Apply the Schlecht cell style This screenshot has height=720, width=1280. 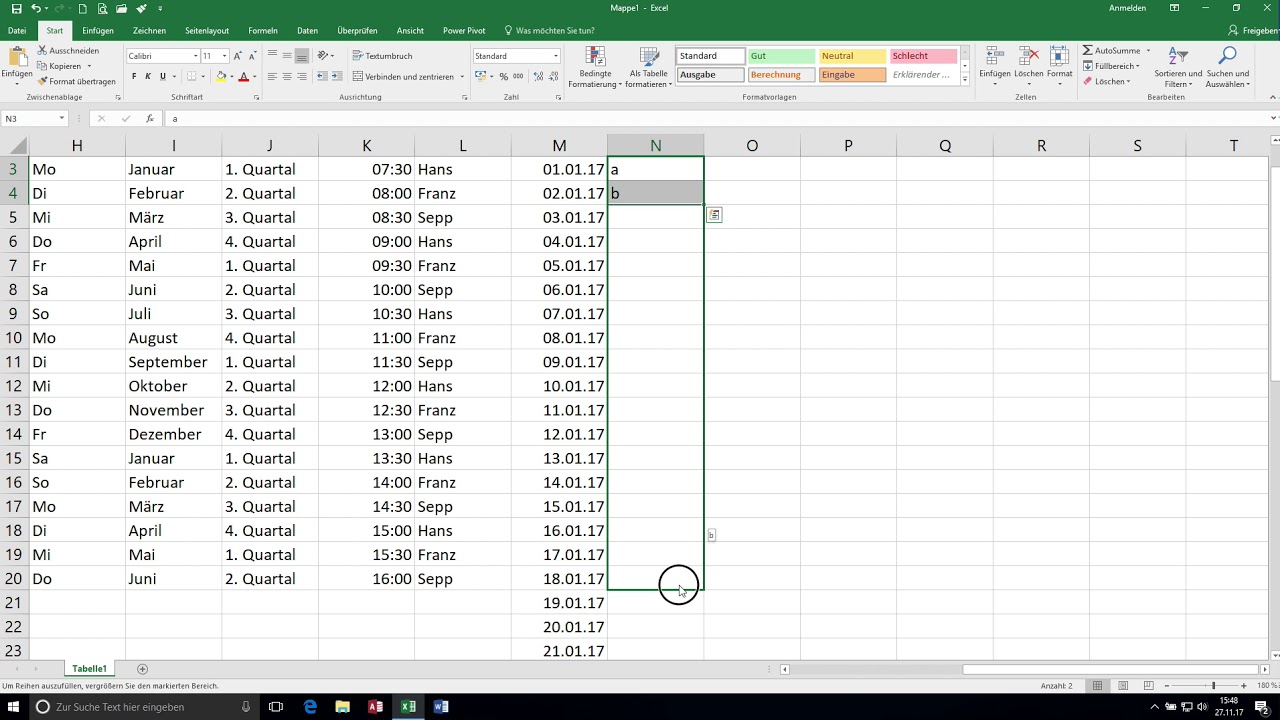pos(922,56)
